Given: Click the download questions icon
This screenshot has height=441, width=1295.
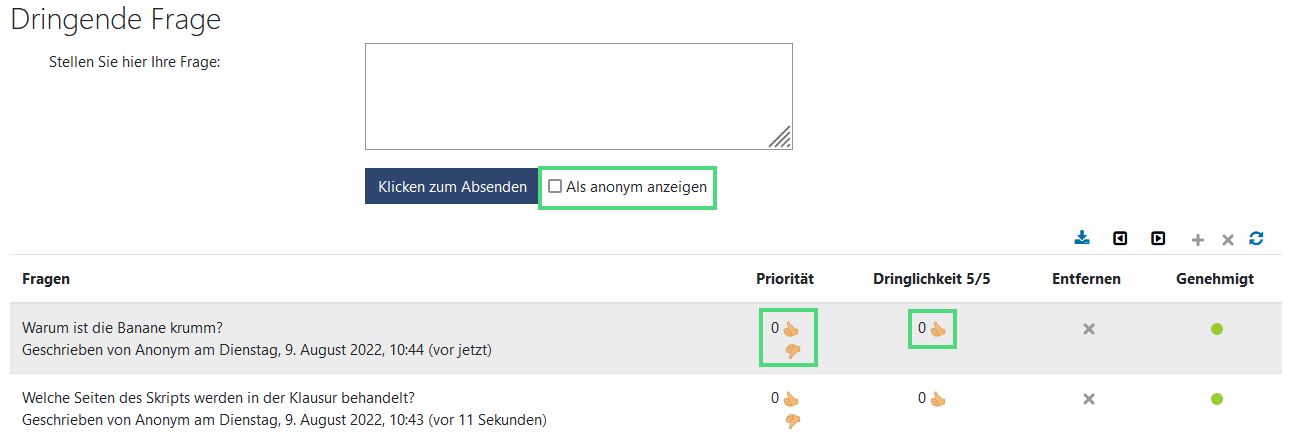Looking at the screenshot, I should coord(1081,239).
